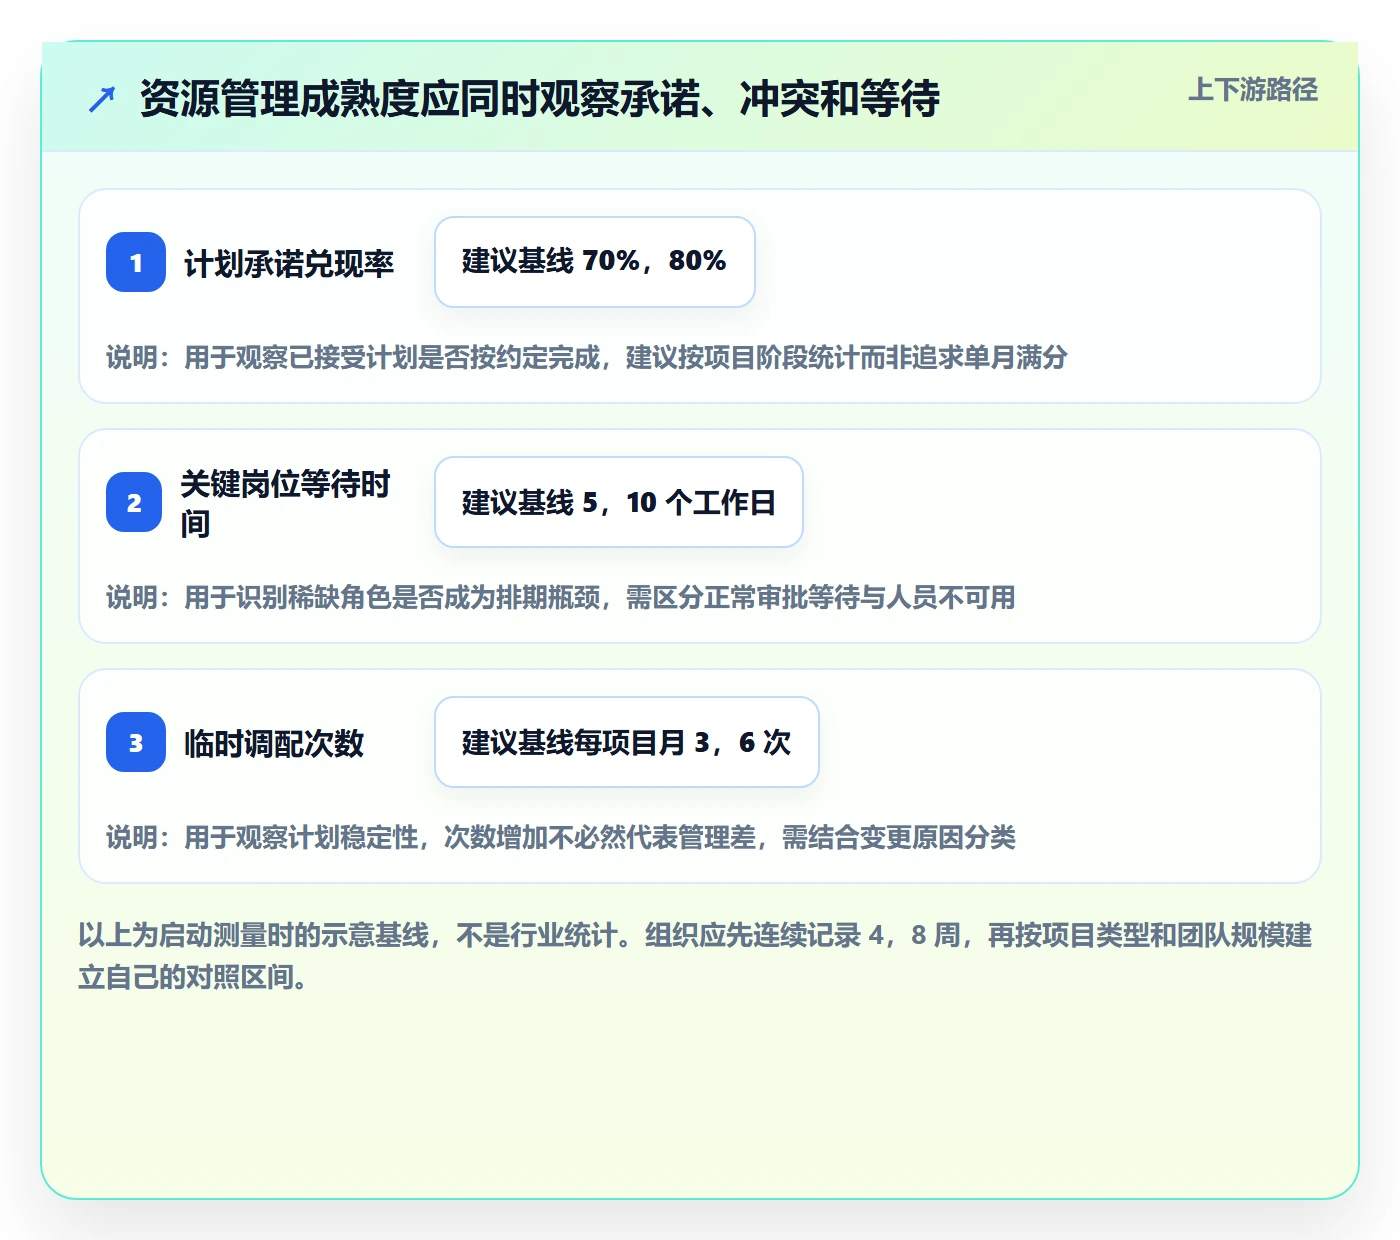The width and height of the screenshot is (1400, 1240).
Task: Click the 临时调配次数 metric name
Action: pyautogui.click(x=274, y=743)
